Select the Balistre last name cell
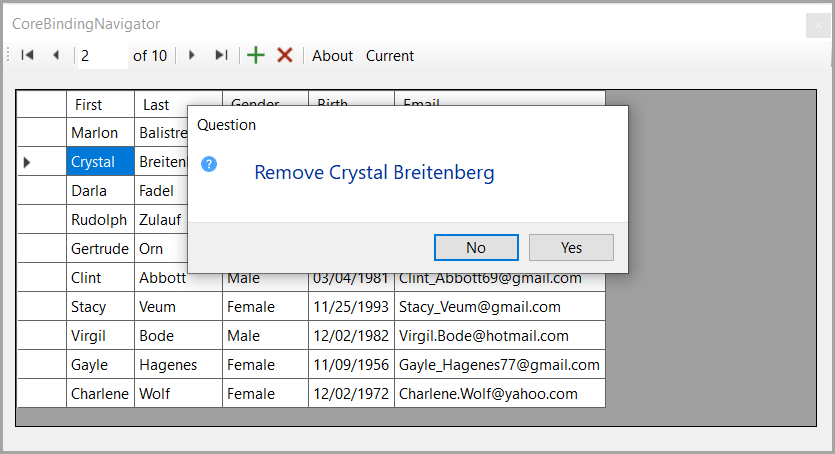This screenshot has height=454, width=835. 161,133
